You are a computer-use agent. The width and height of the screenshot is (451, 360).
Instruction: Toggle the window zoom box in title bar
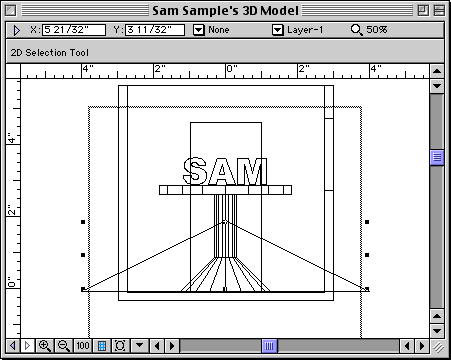coord(423,11)
